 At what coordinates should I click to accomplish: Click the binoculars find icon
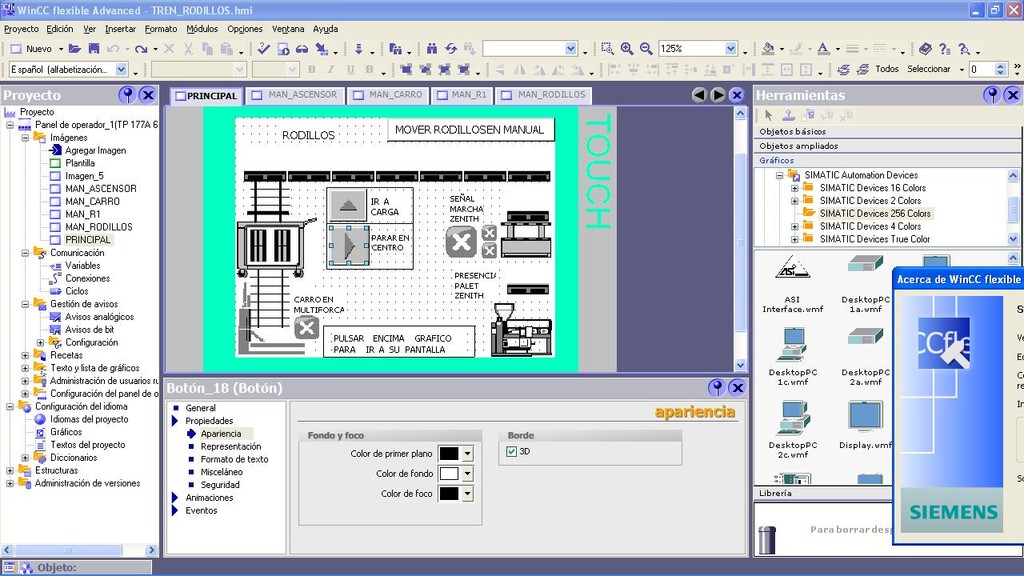432,48
